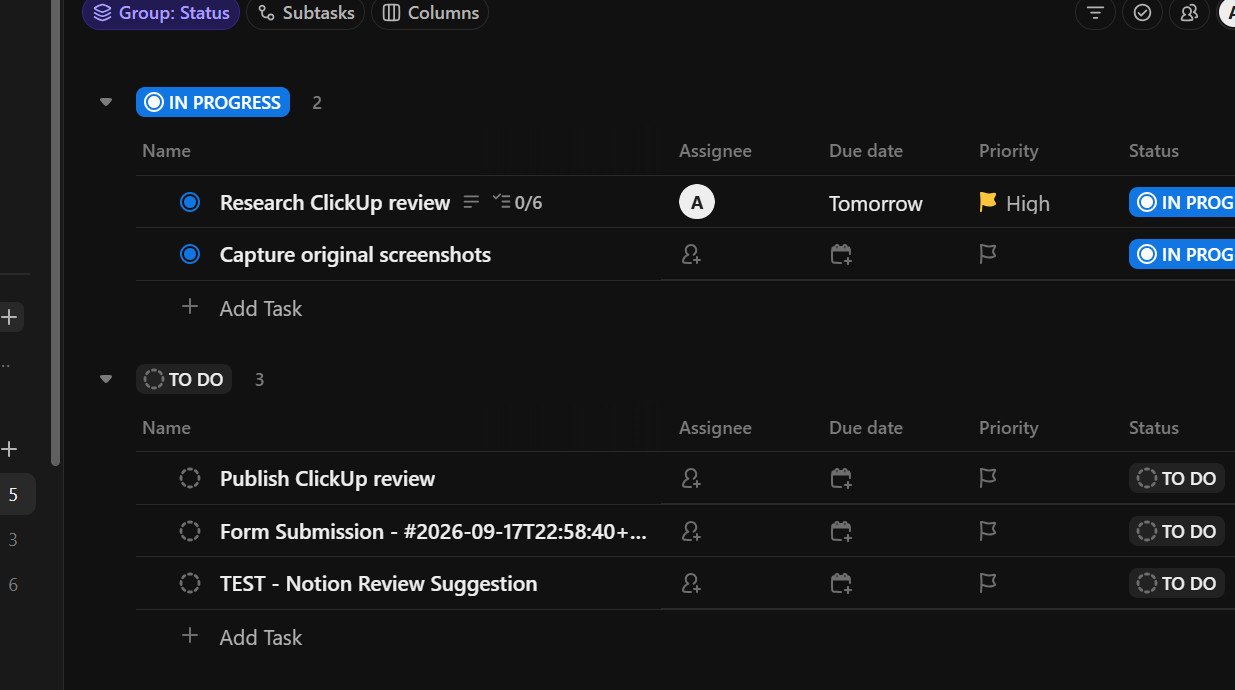Set due date for Form Submission task
This screenshot has height=690, width=1235.
[841, 531]
